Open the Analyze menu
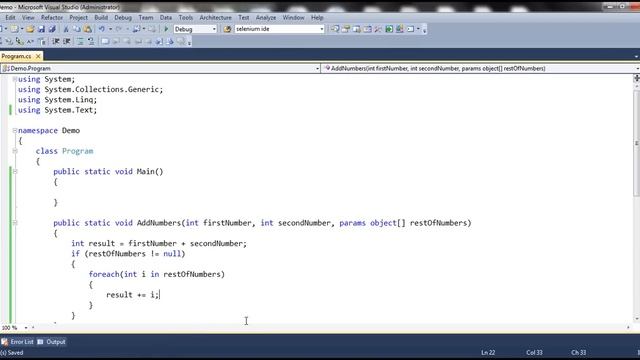 [x=266, y=18]
